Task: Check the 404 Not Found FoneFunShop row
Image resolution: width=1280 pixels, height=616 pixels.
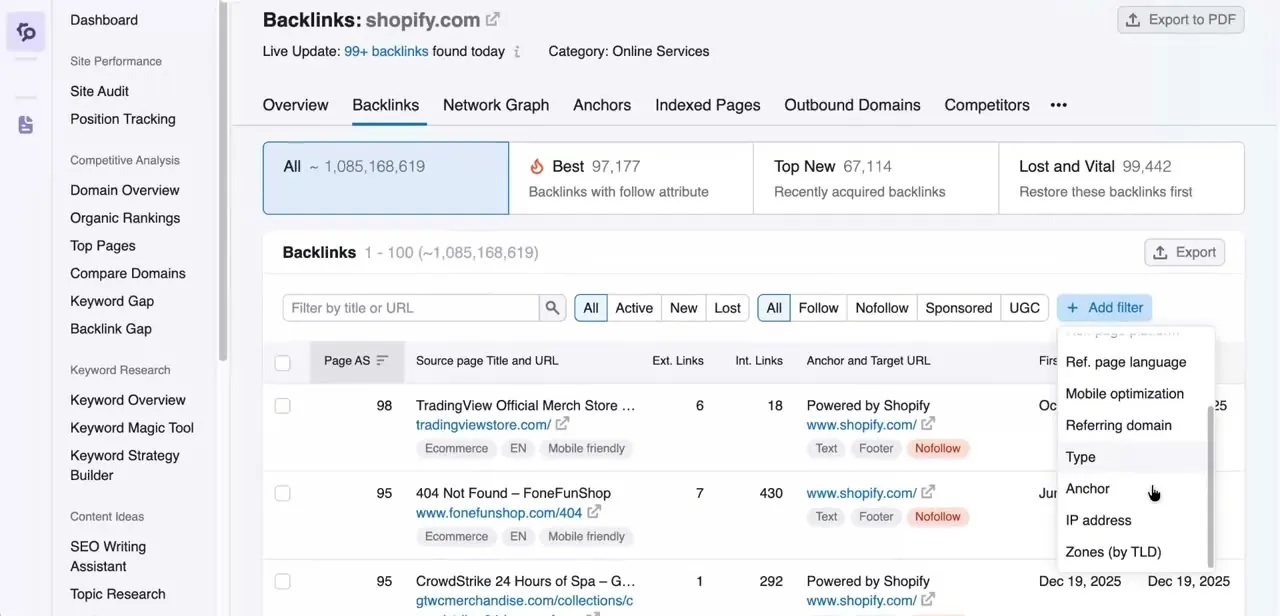Action: (283, 493)
